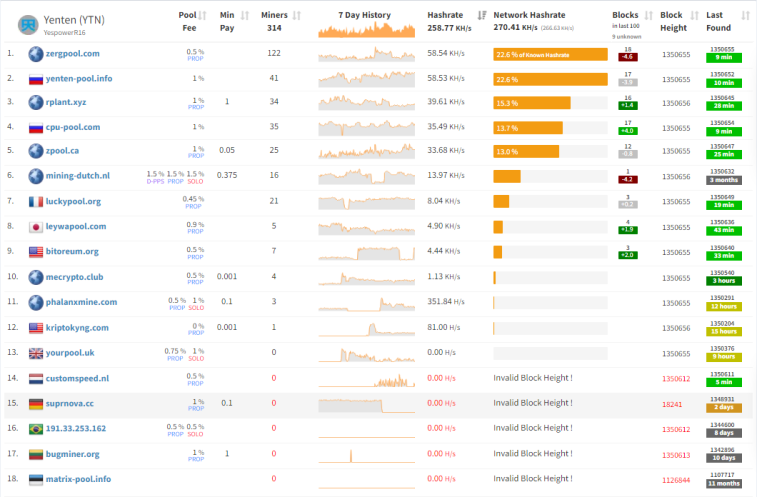This screenshot has height=497, width=757.
Task: Toggle sort on the Block Height column
Action: point(694,15)
